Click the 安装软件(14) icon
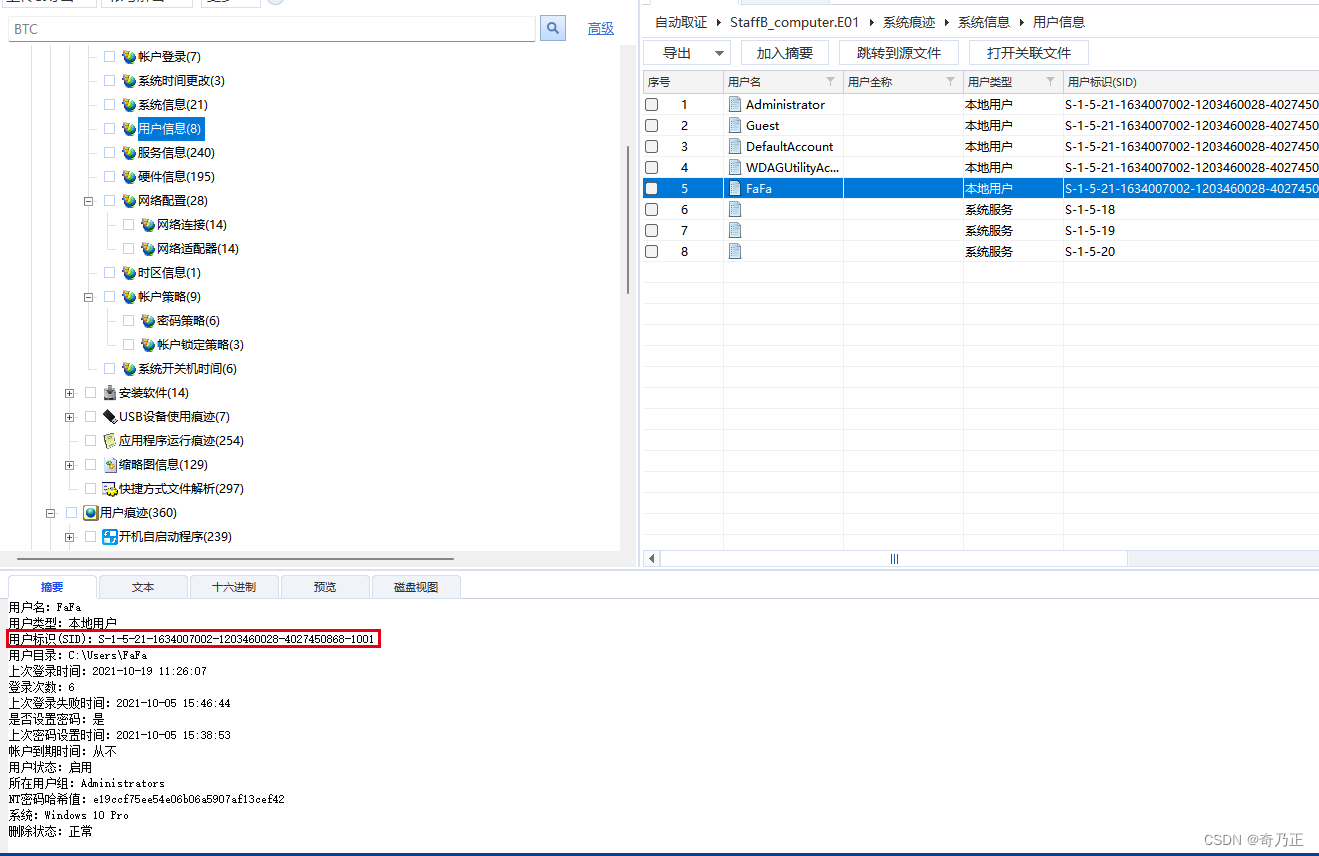Image resolution: width=1319 pixels, height=856 pixels. [110, 393]
